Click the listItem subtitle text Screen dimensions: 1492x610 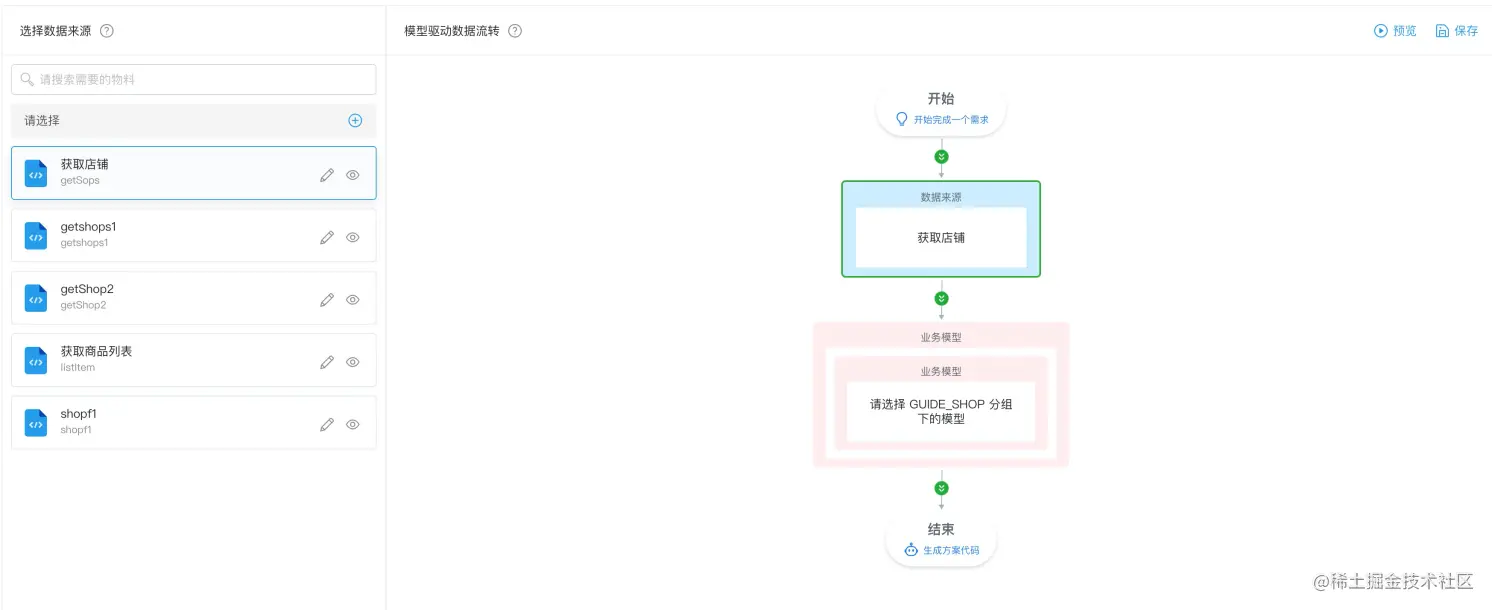click(78, 368)
